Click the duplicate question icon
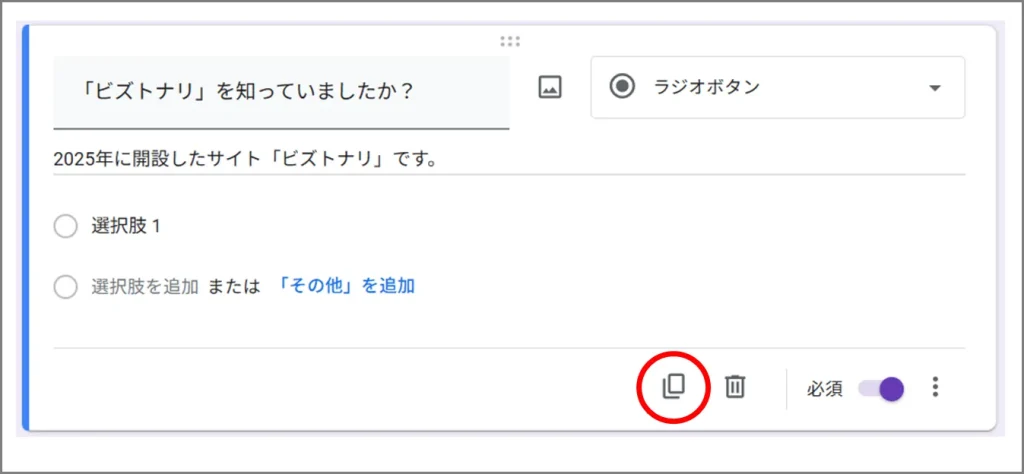Screen dimensions: 1024x474 click(674, 387)
